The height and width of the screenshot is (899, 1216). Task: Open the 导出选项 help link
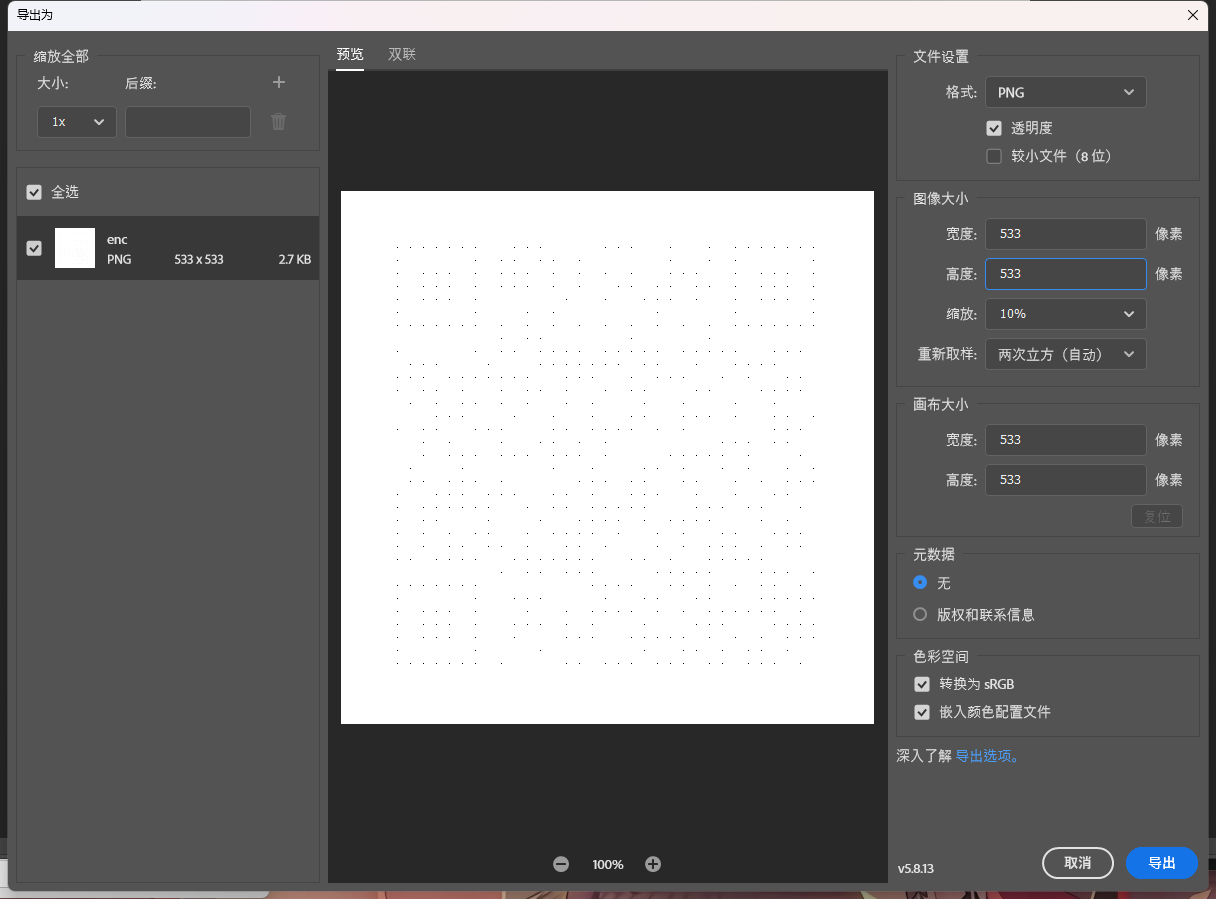click(x=987, y=756)
